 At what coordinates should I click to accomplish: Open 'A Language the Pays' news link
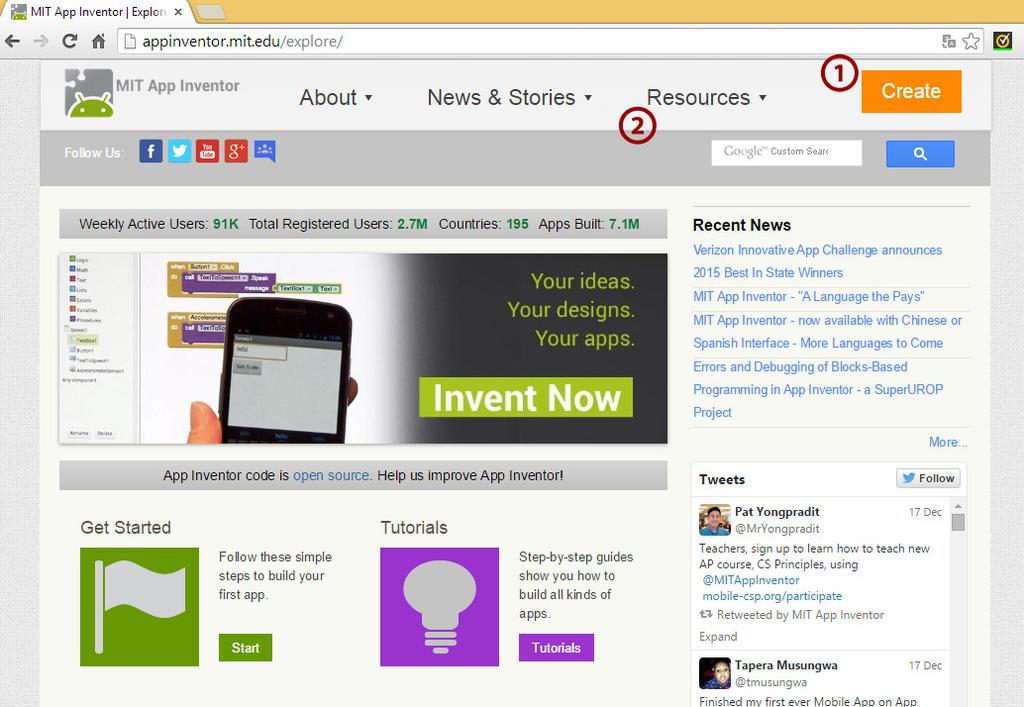coord(808,296)
